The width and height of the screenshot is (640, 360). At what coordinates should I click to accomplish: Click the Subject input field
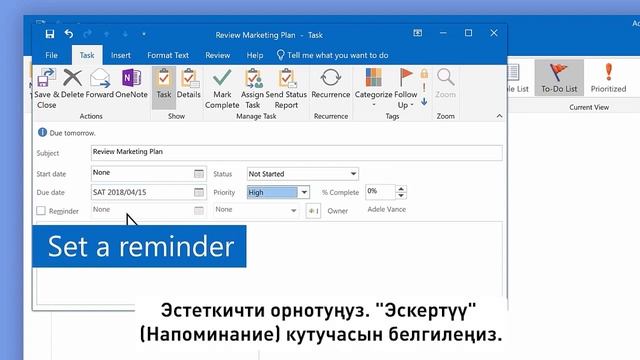[296, 152]
